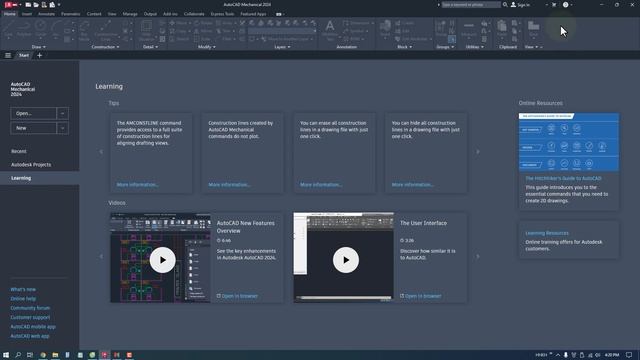Add a new drawing tab with plus icon

click(40, 55)
